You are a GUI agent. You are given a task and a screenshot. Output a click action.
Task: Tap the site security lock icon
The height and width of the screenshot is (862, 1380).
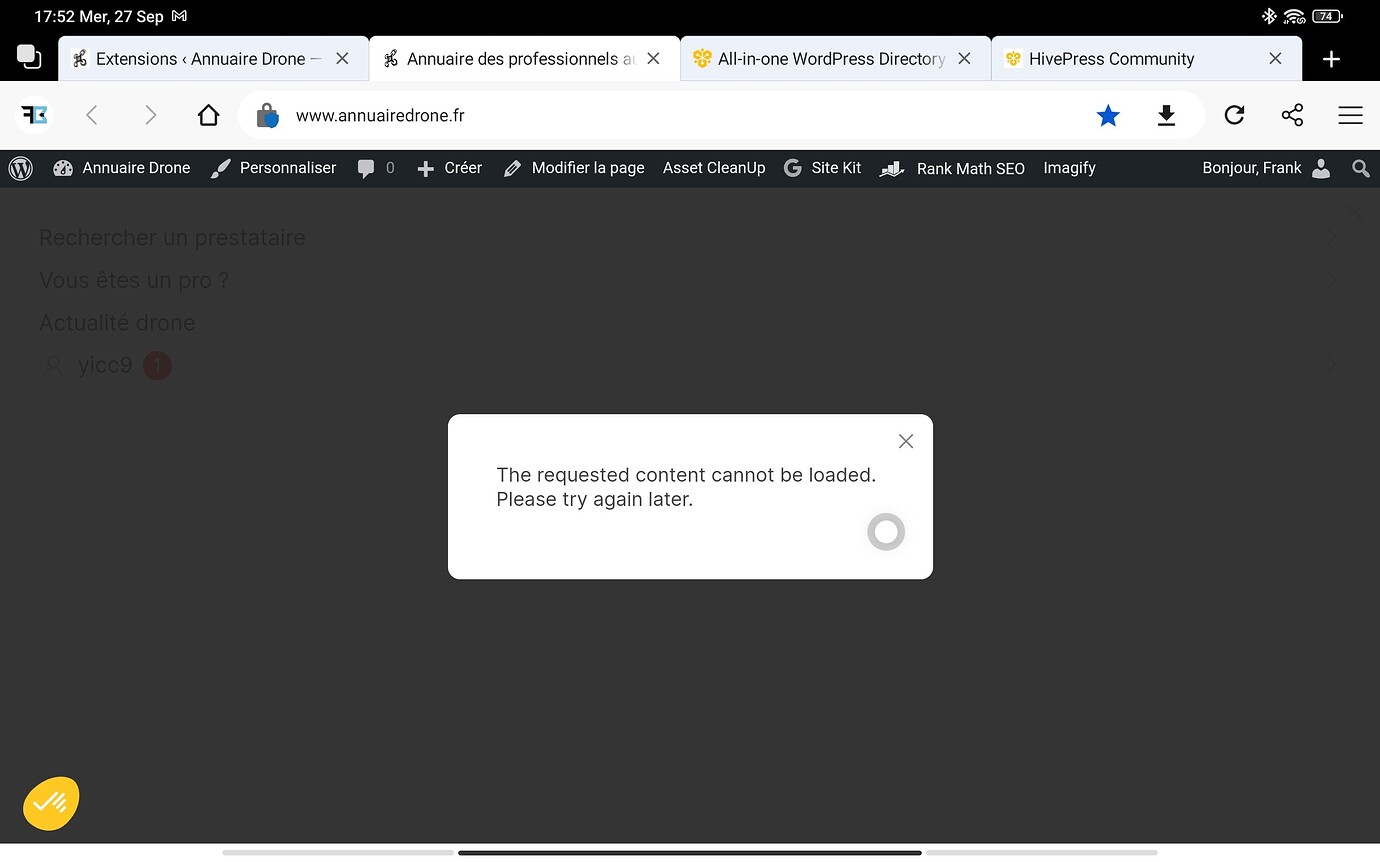pyautogui.click(x=267, y=116)
